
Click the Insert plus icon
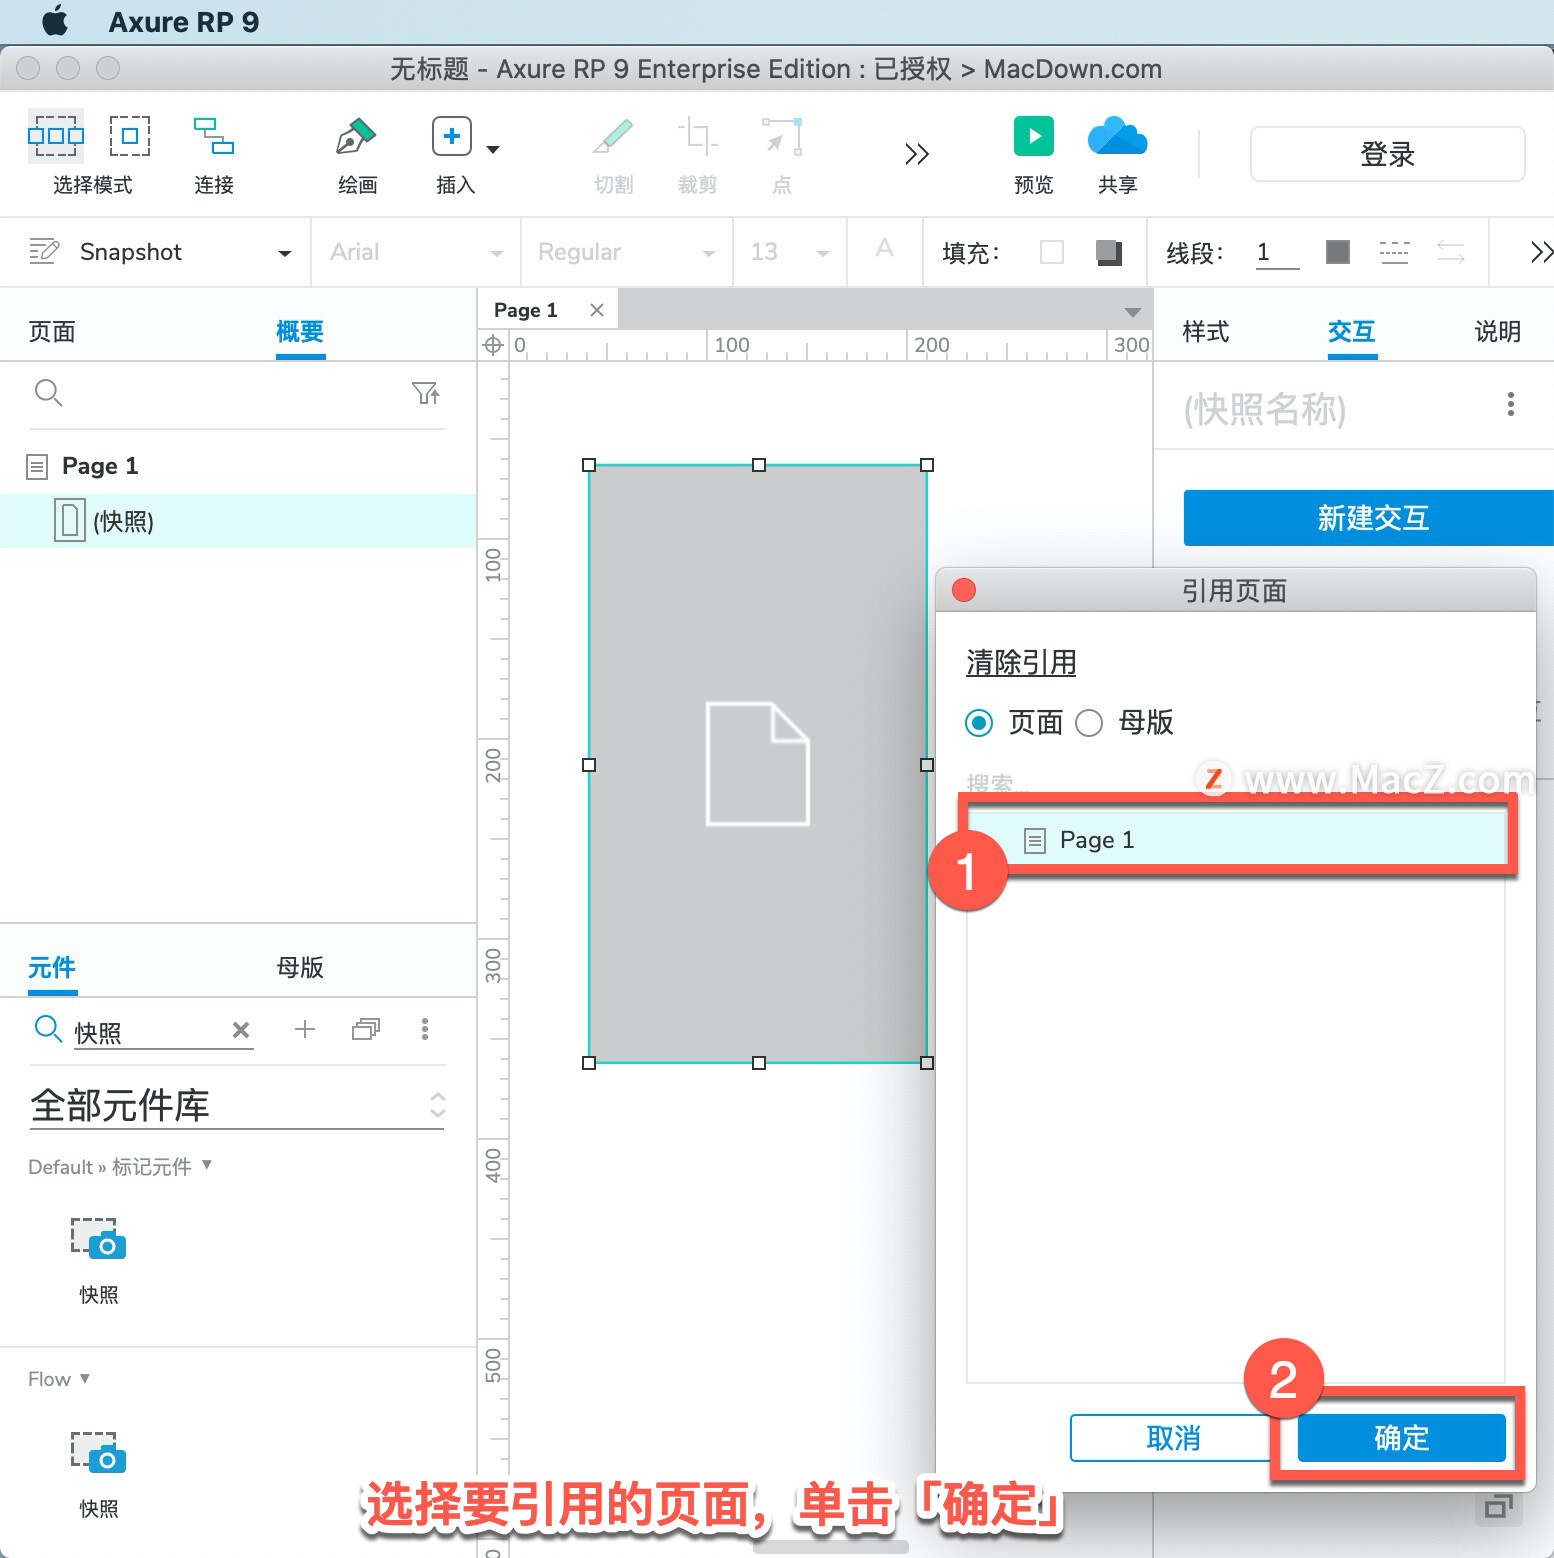pos(452,136)
